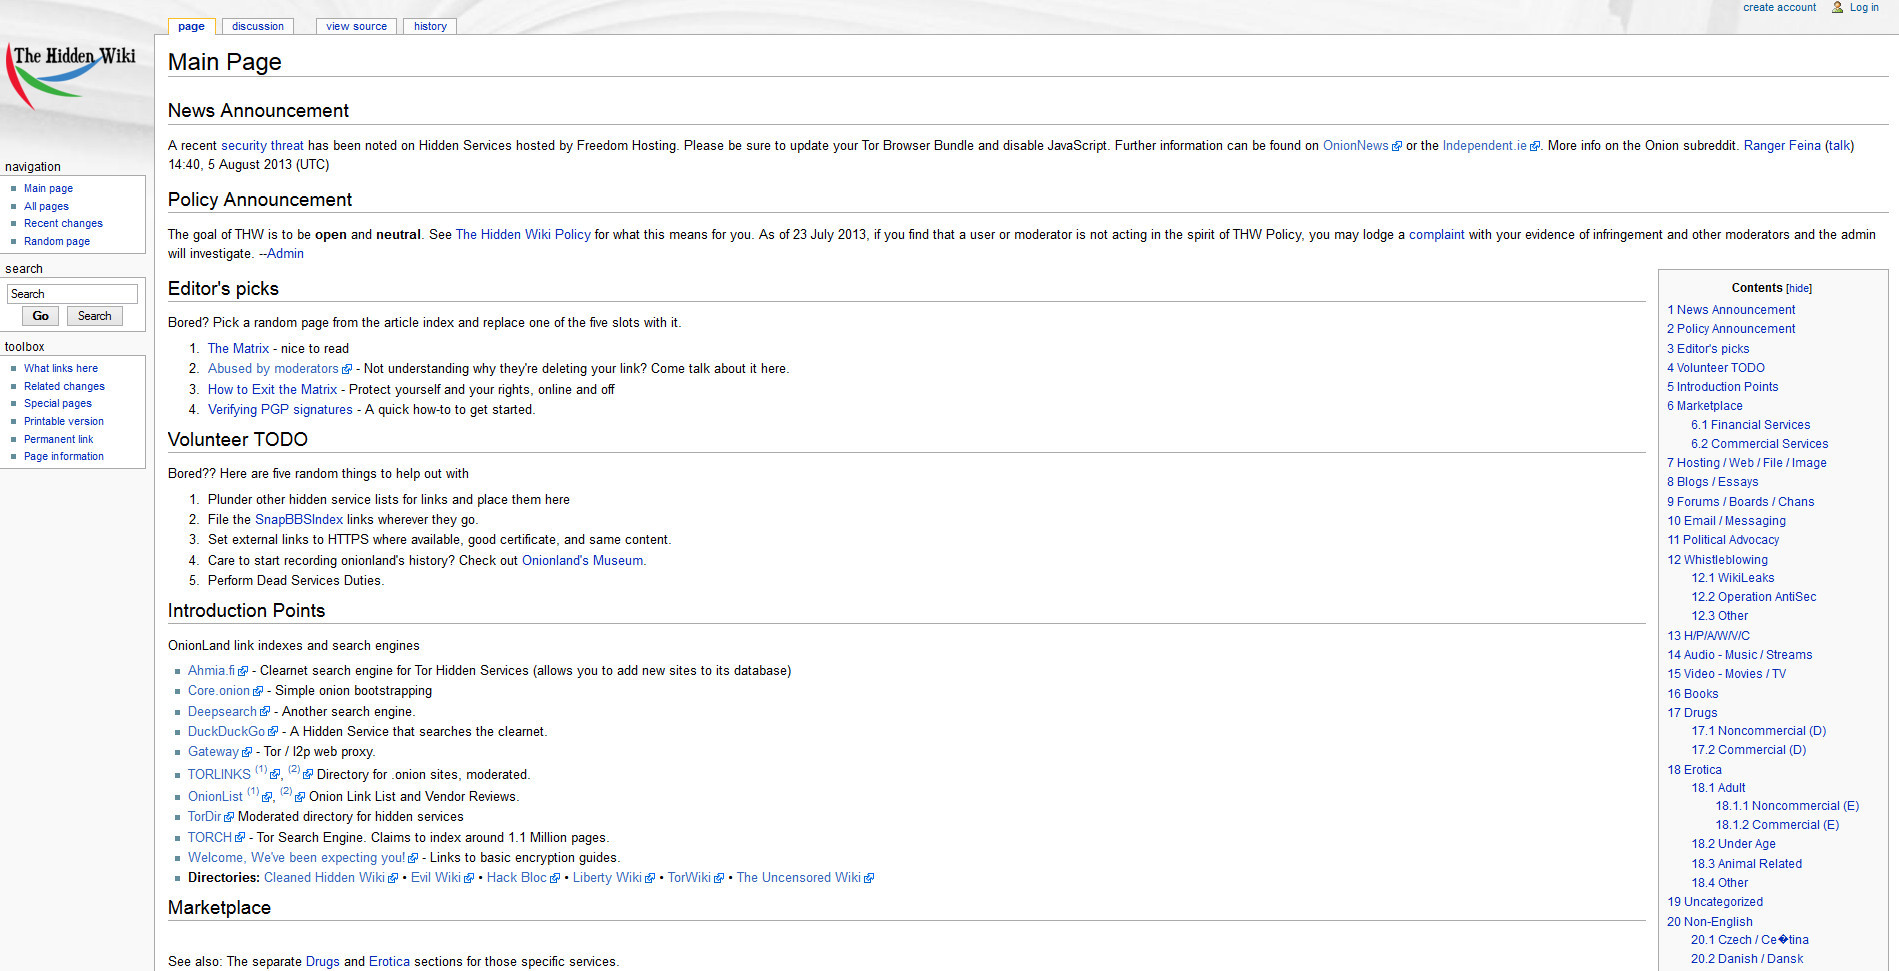This screenshot has height=971, width=1899.
Task: Open The Hidden Wiki Policy link
Action: pyautogui.click(x=523, y=234)
